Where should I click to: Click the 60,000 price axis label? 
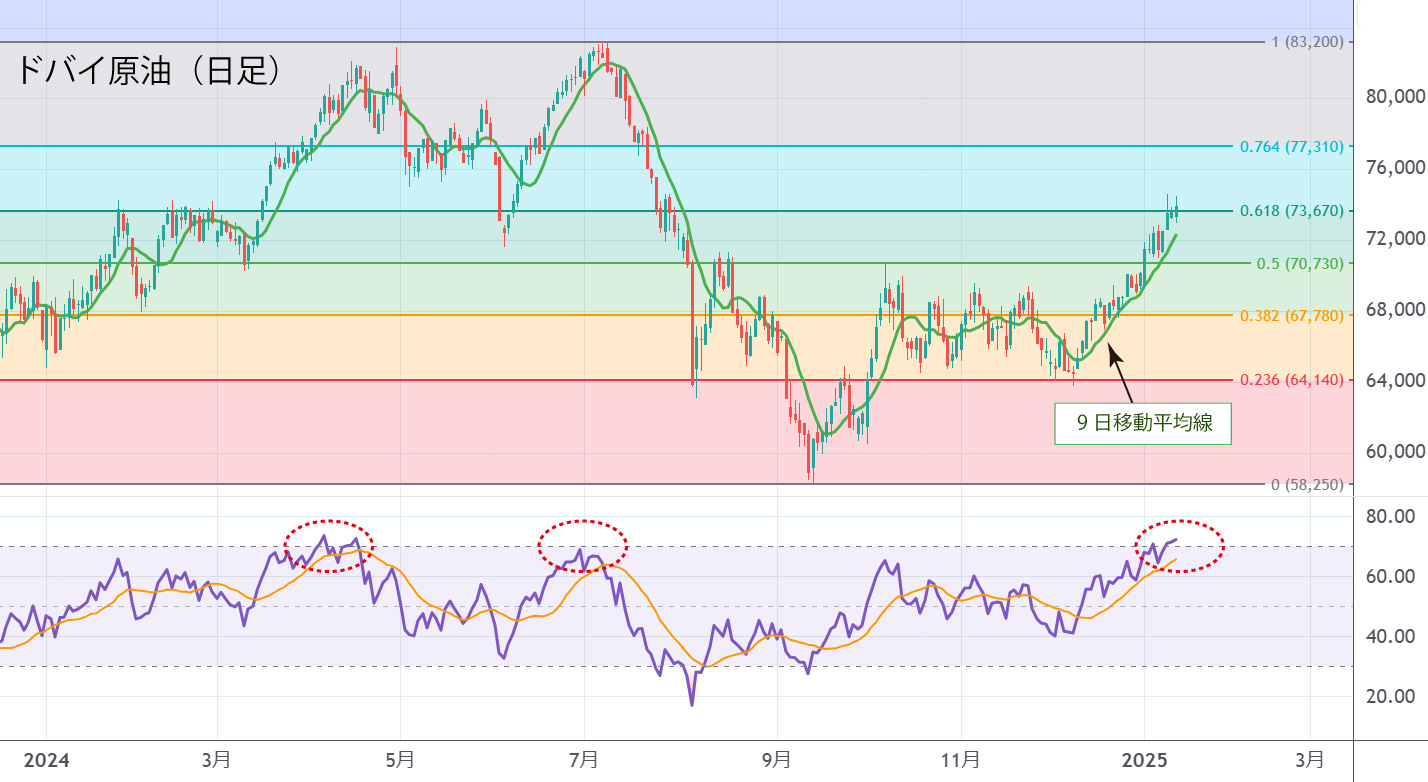1394,451
